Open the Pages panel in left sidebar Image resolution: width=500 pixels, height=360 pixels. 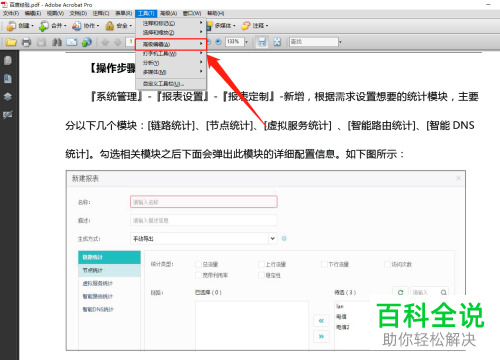pos(8,61)
